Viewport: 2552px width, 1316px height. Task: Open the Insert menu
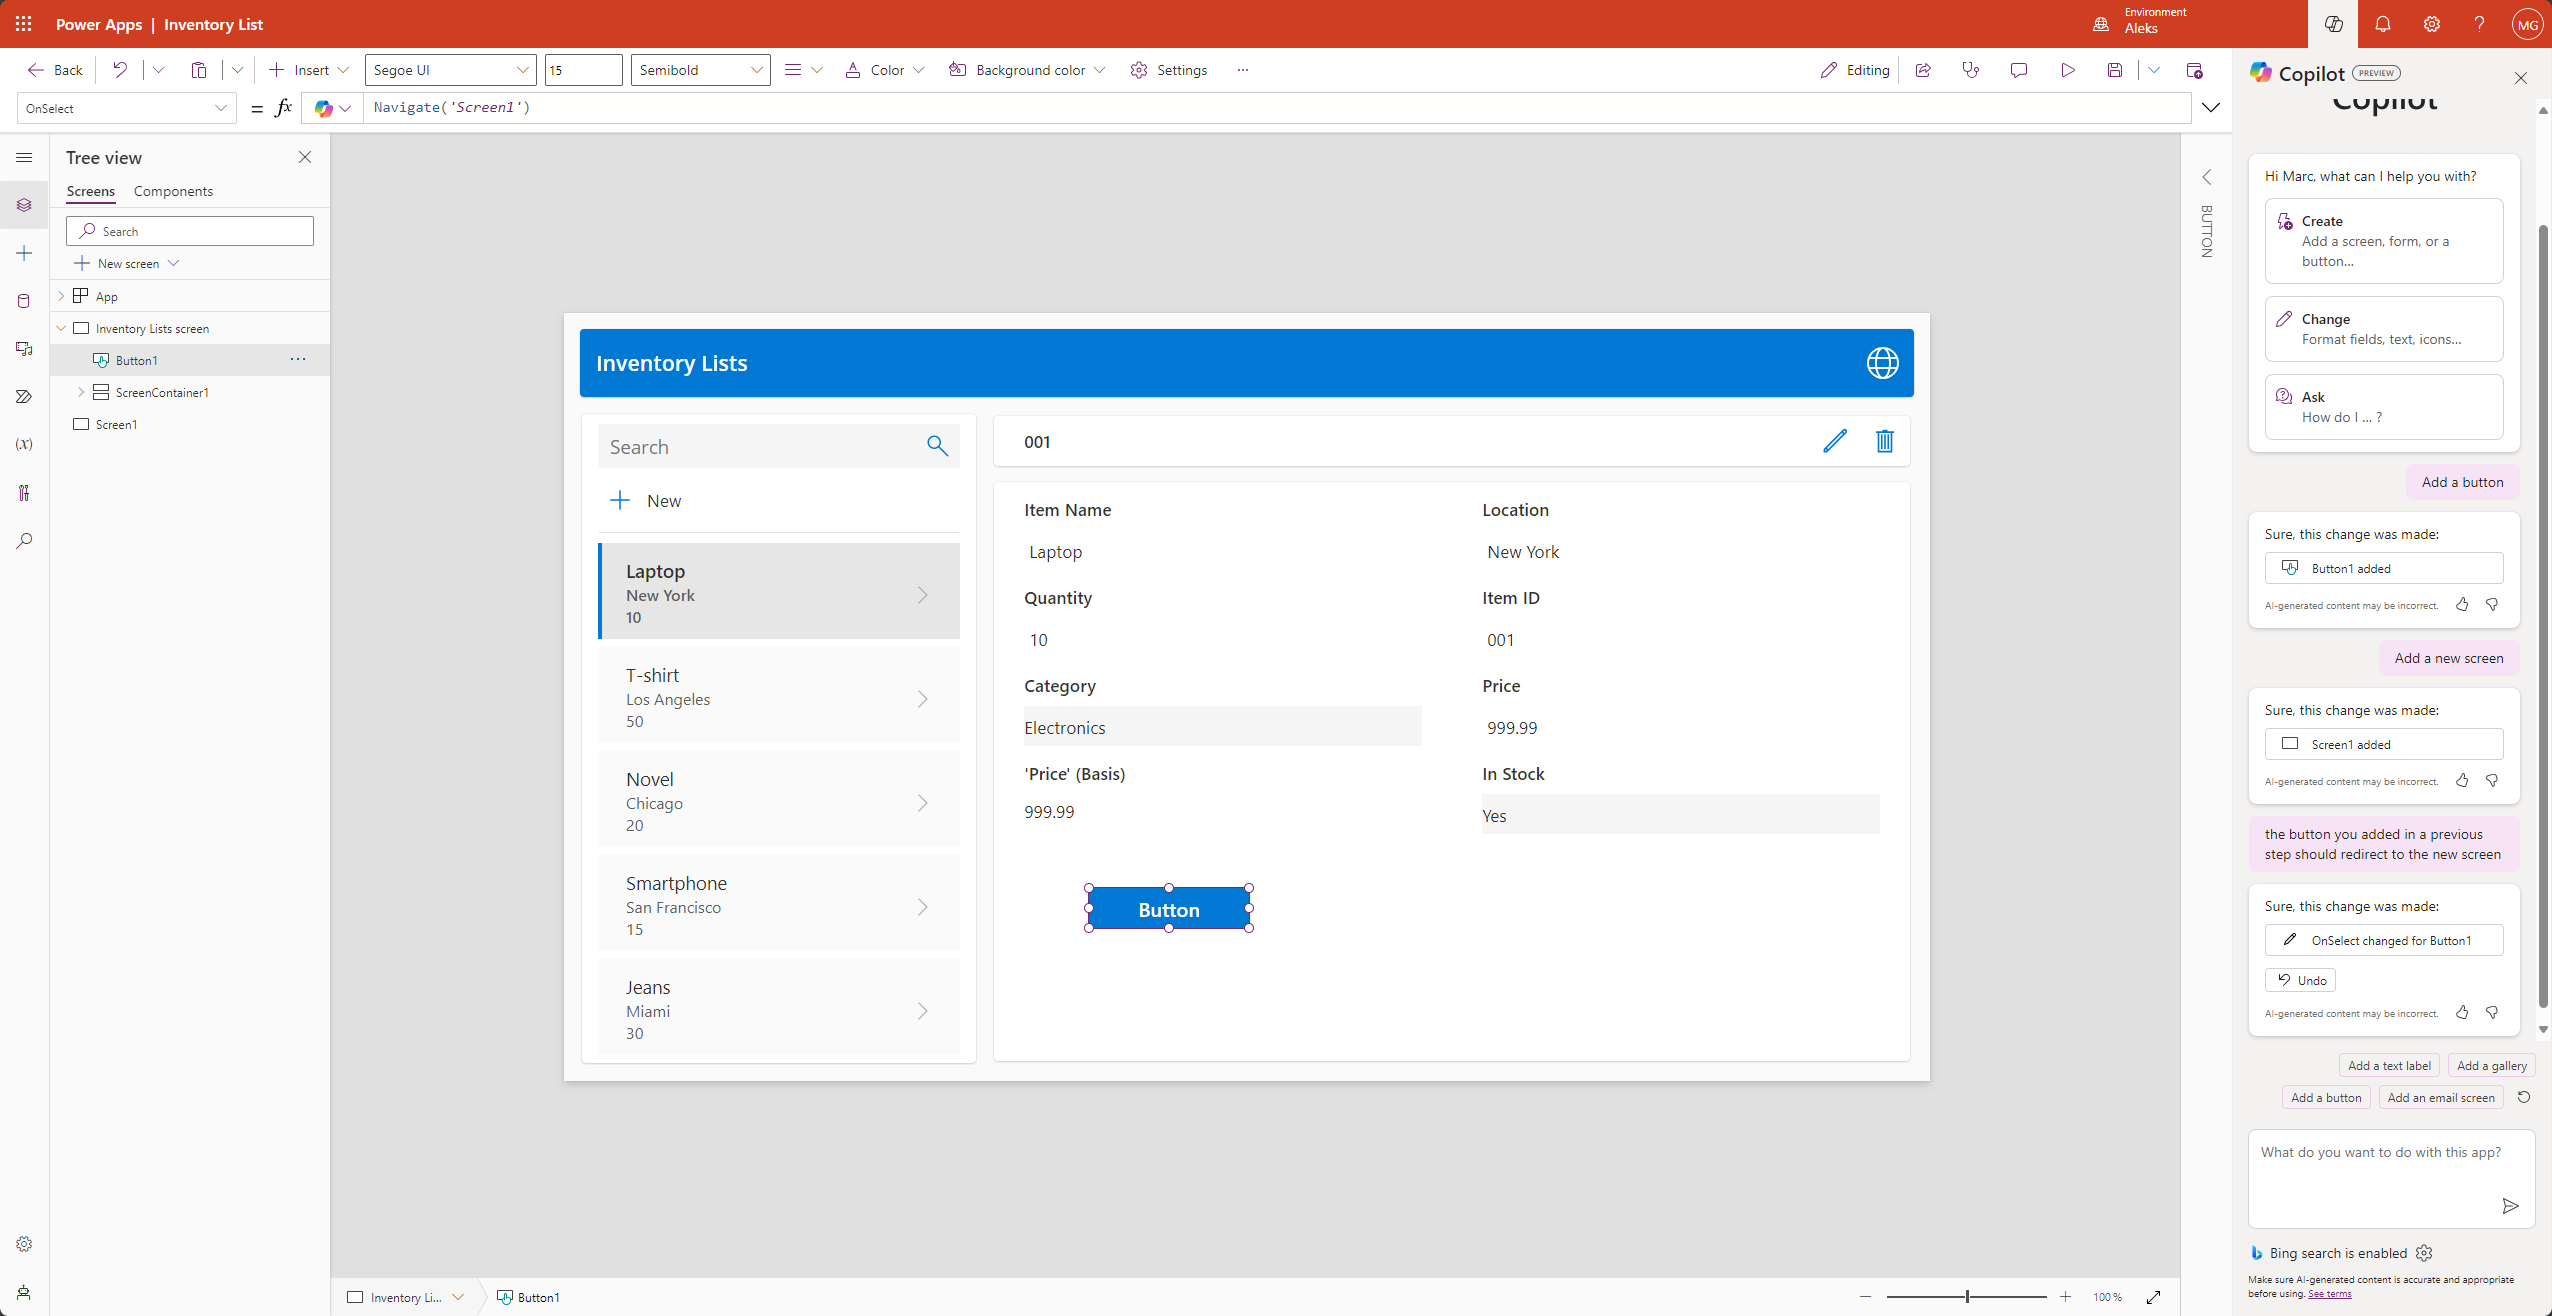(309, 70)
